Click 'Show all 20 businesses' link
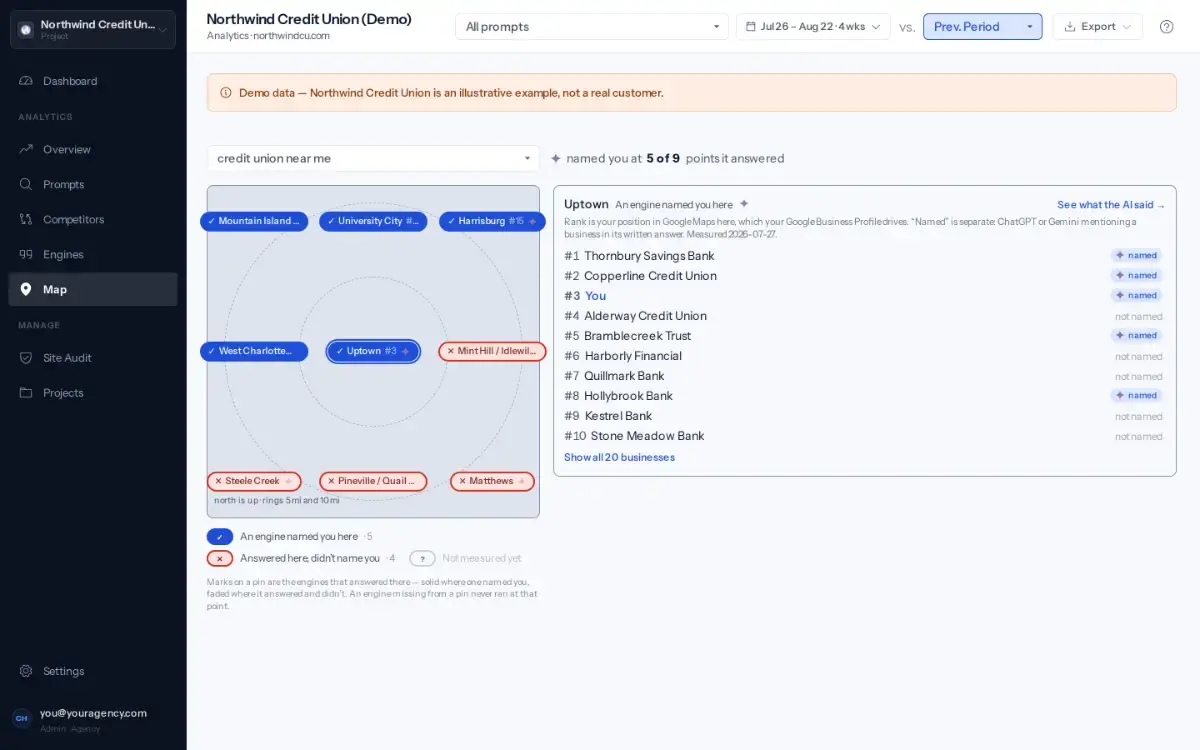 [619, 457]
